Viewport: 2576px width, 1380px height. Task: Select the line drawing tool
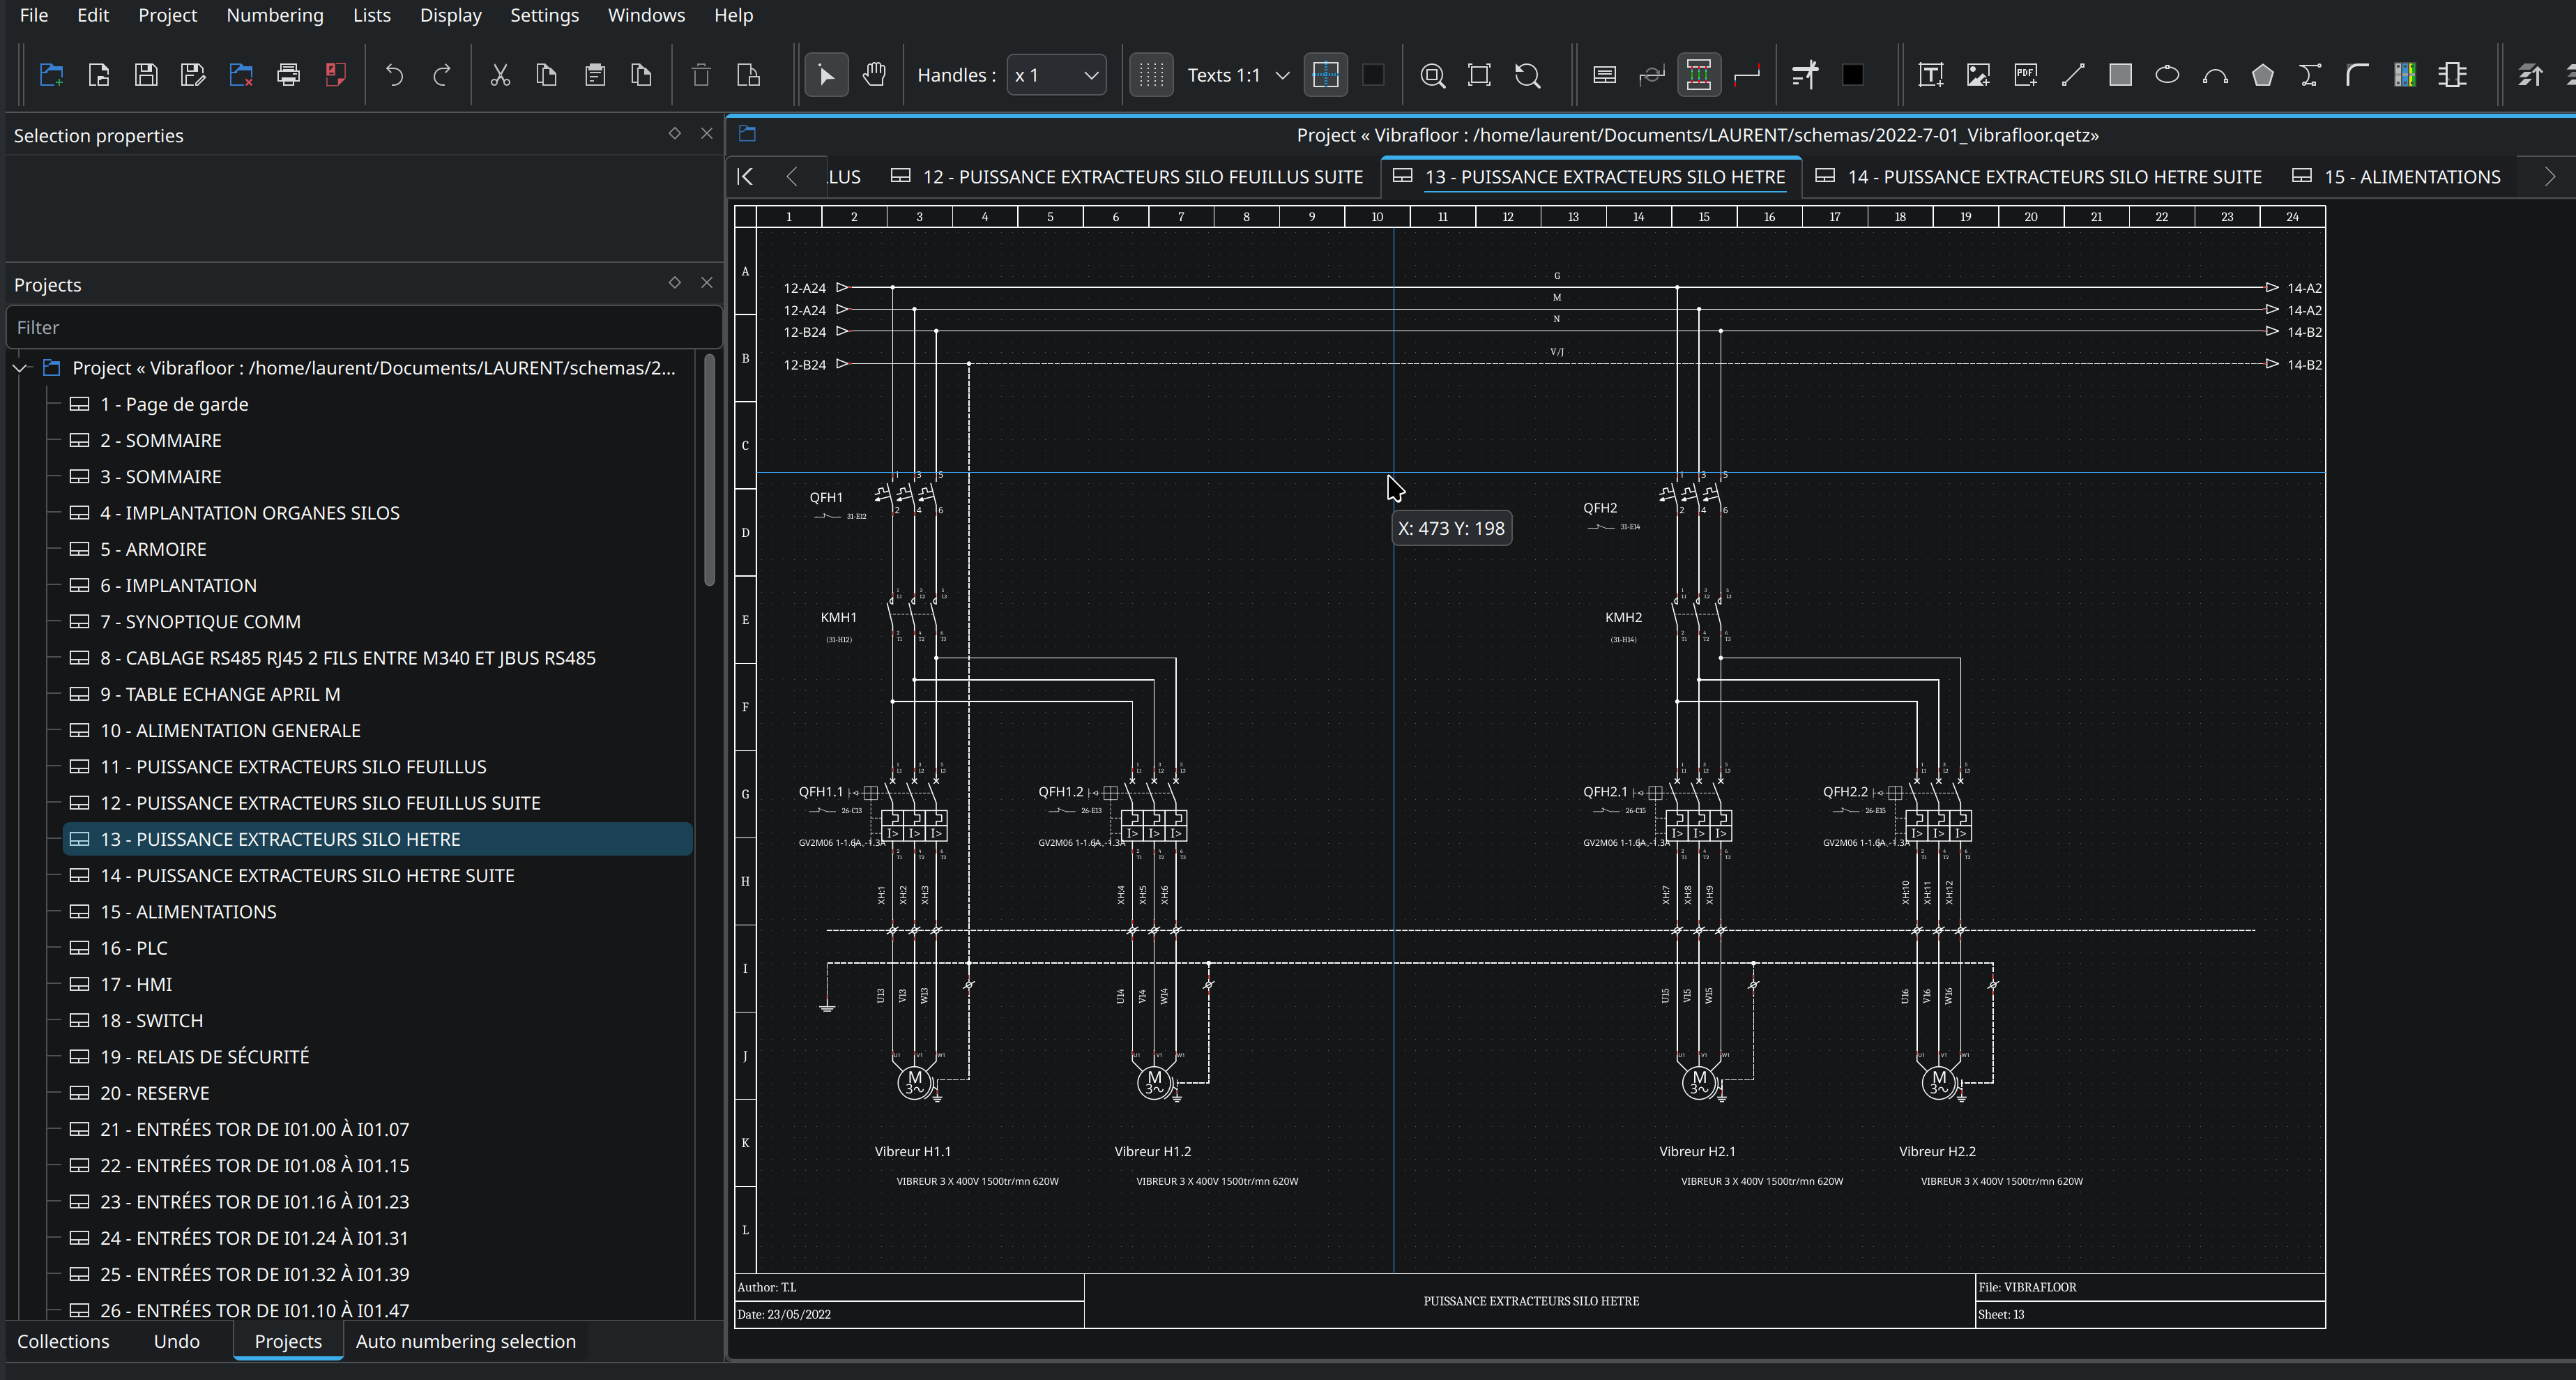(2072, 75)
